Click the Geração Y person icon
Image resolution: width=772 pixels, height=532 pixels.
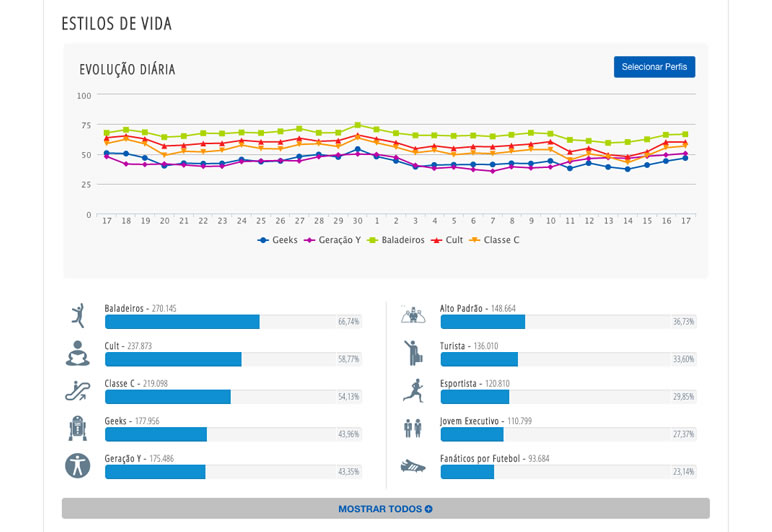[77, 465]
